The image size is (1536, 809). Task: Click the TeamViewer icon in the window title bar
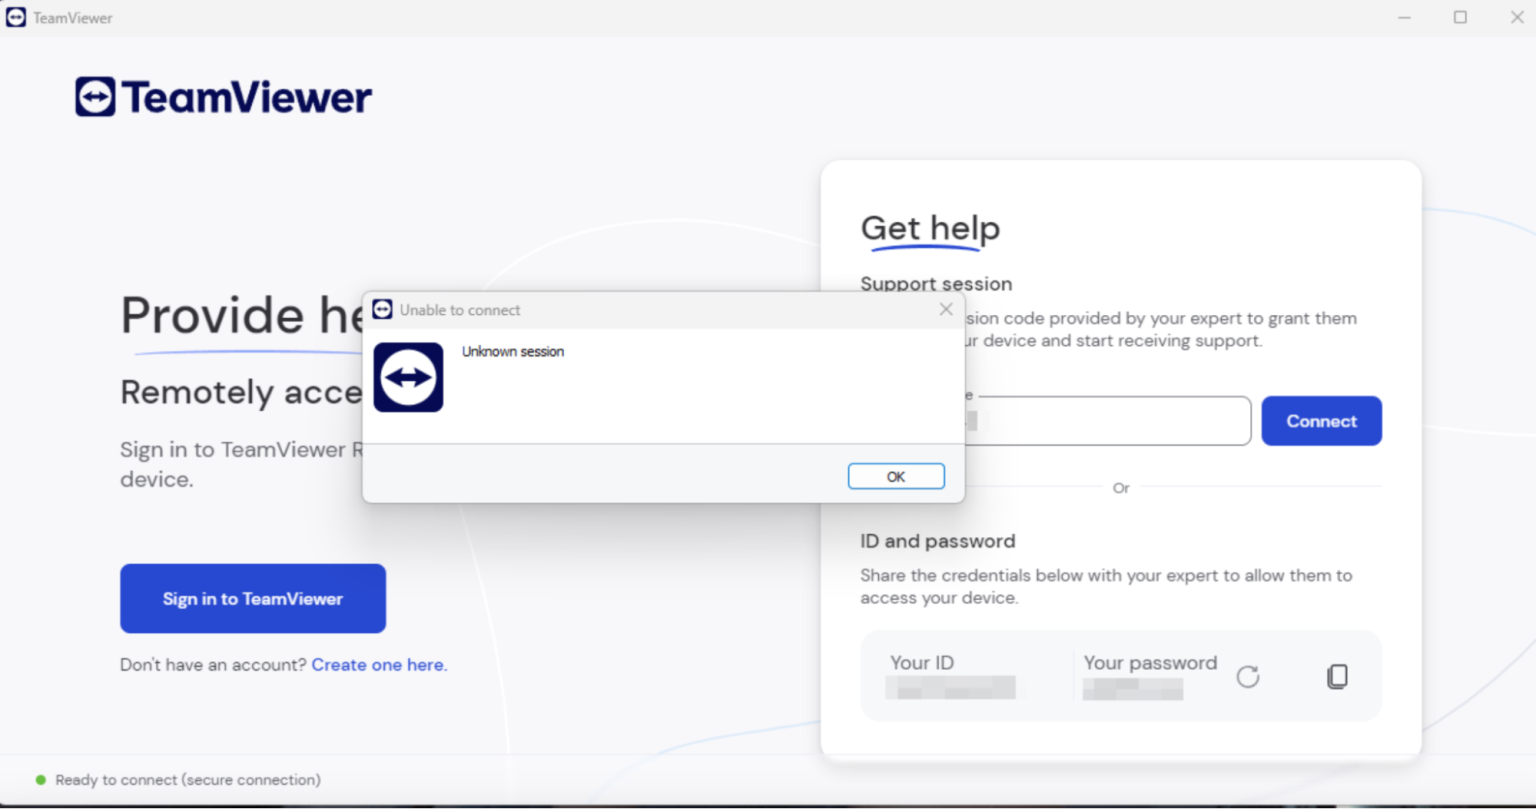(x=15, y=16)
